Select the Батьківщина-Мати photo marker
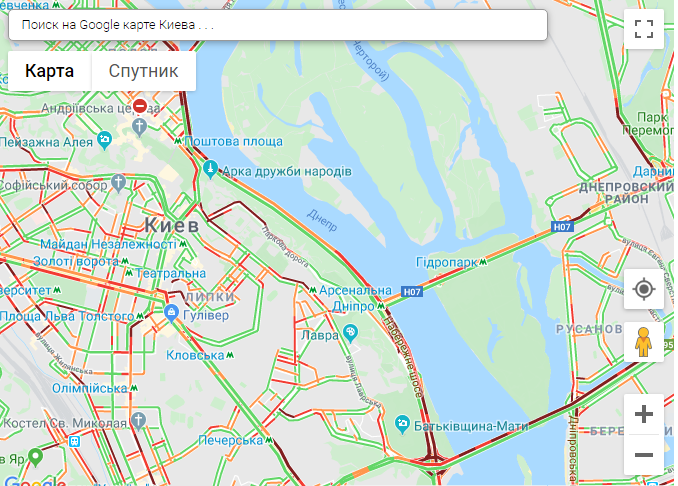The height and width of the screenshot is (486, 678). [x=403, y=425]
